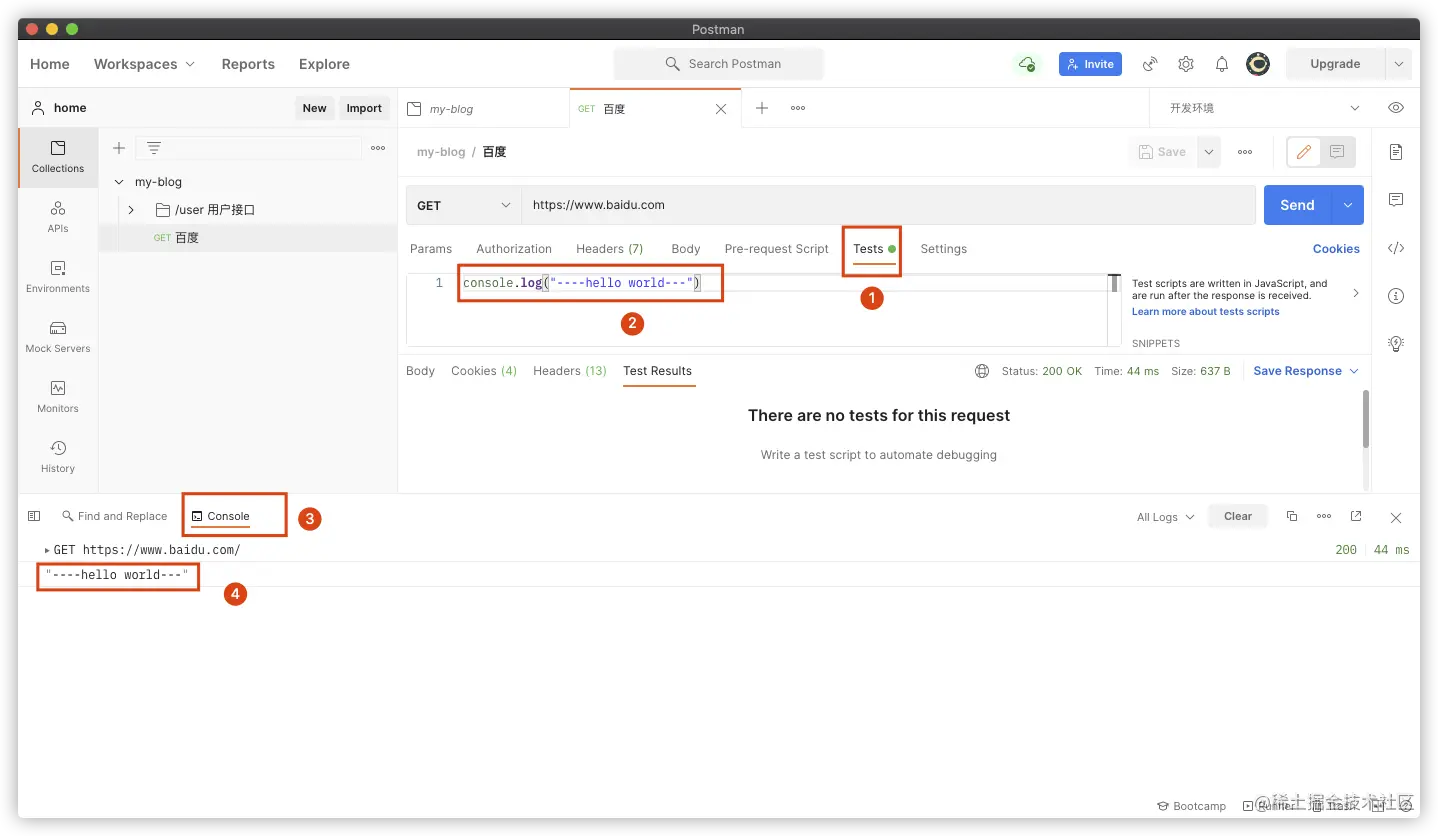Viewport: 1438px width, 836px height.
Task: Open the GET method dropdown
Action: pyautogui.click(x=464, y=205)
